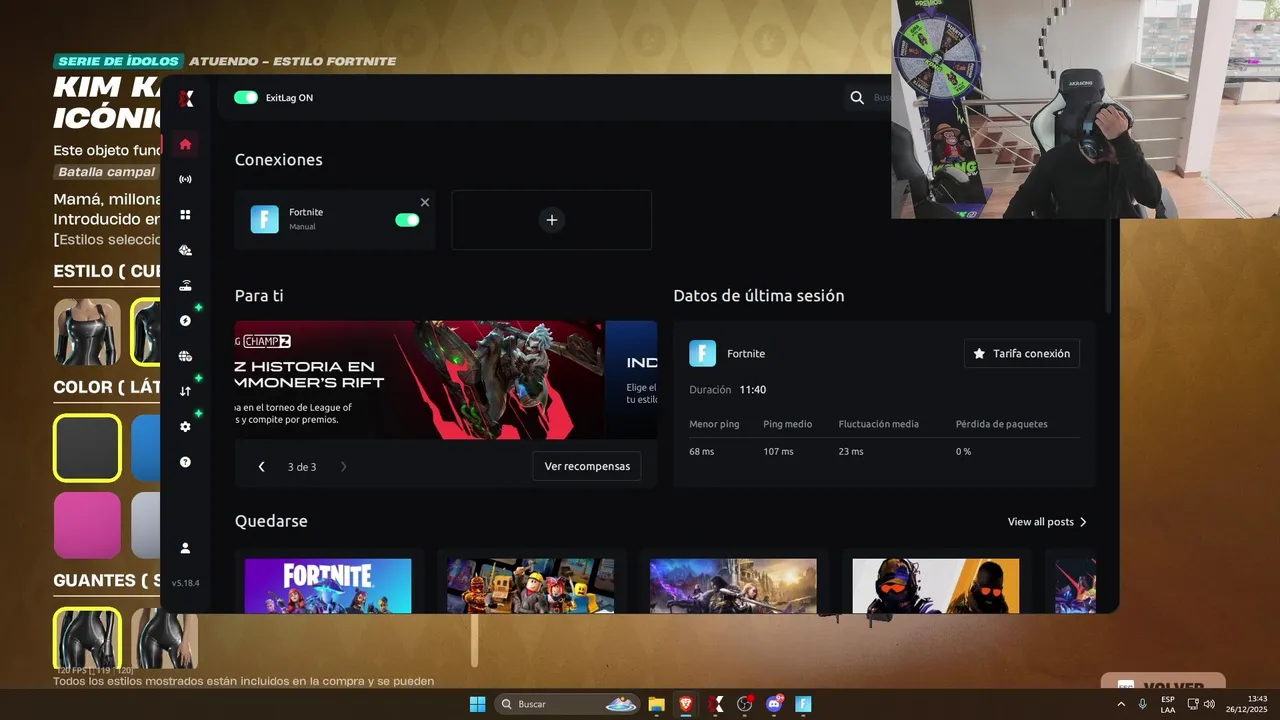The height and width of the screenshot is (720, 1280).
Task: Open the Roblox post thumbnail under Quedarse
Action: tap(531, 586)
